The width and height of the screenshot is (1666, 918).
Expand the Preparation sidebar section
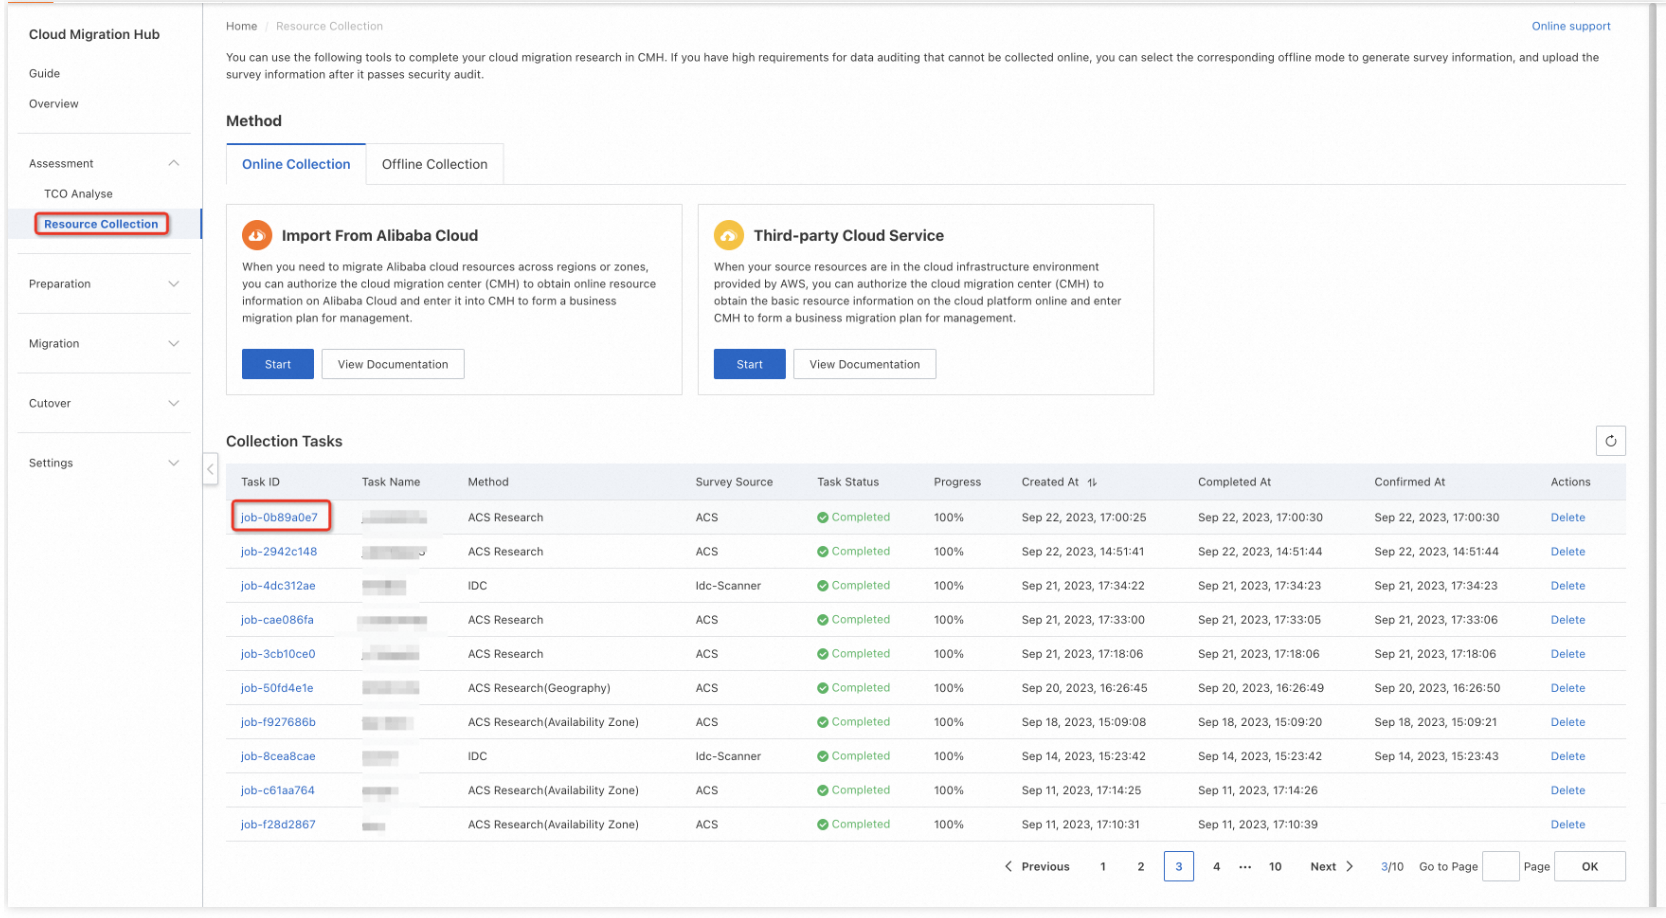point(174,284)
